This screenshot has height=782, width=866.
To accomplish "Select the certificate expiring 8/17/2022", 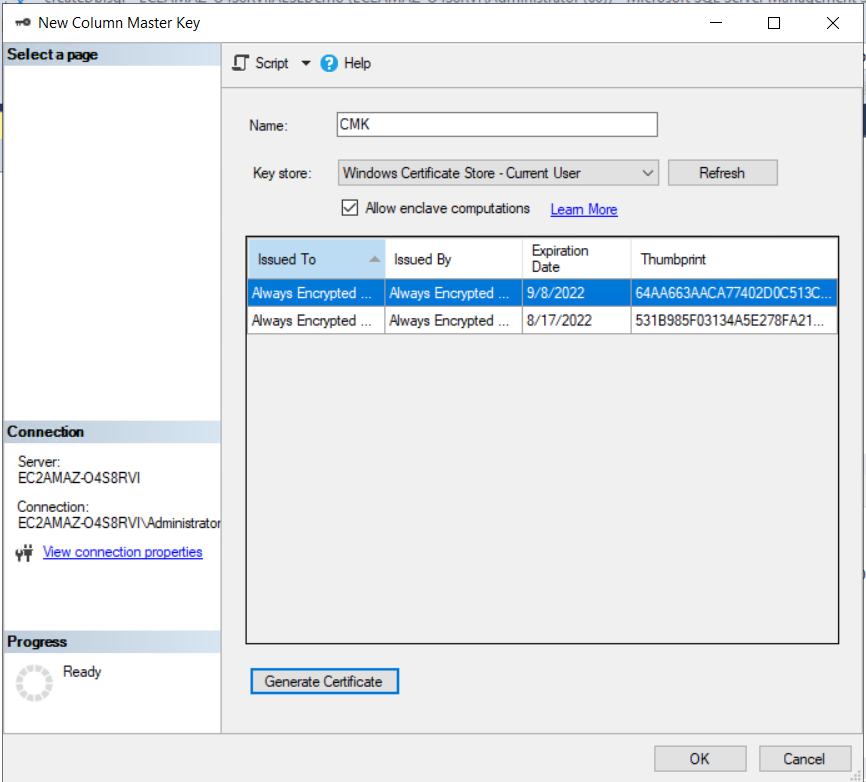I will [x=450, y=320].
